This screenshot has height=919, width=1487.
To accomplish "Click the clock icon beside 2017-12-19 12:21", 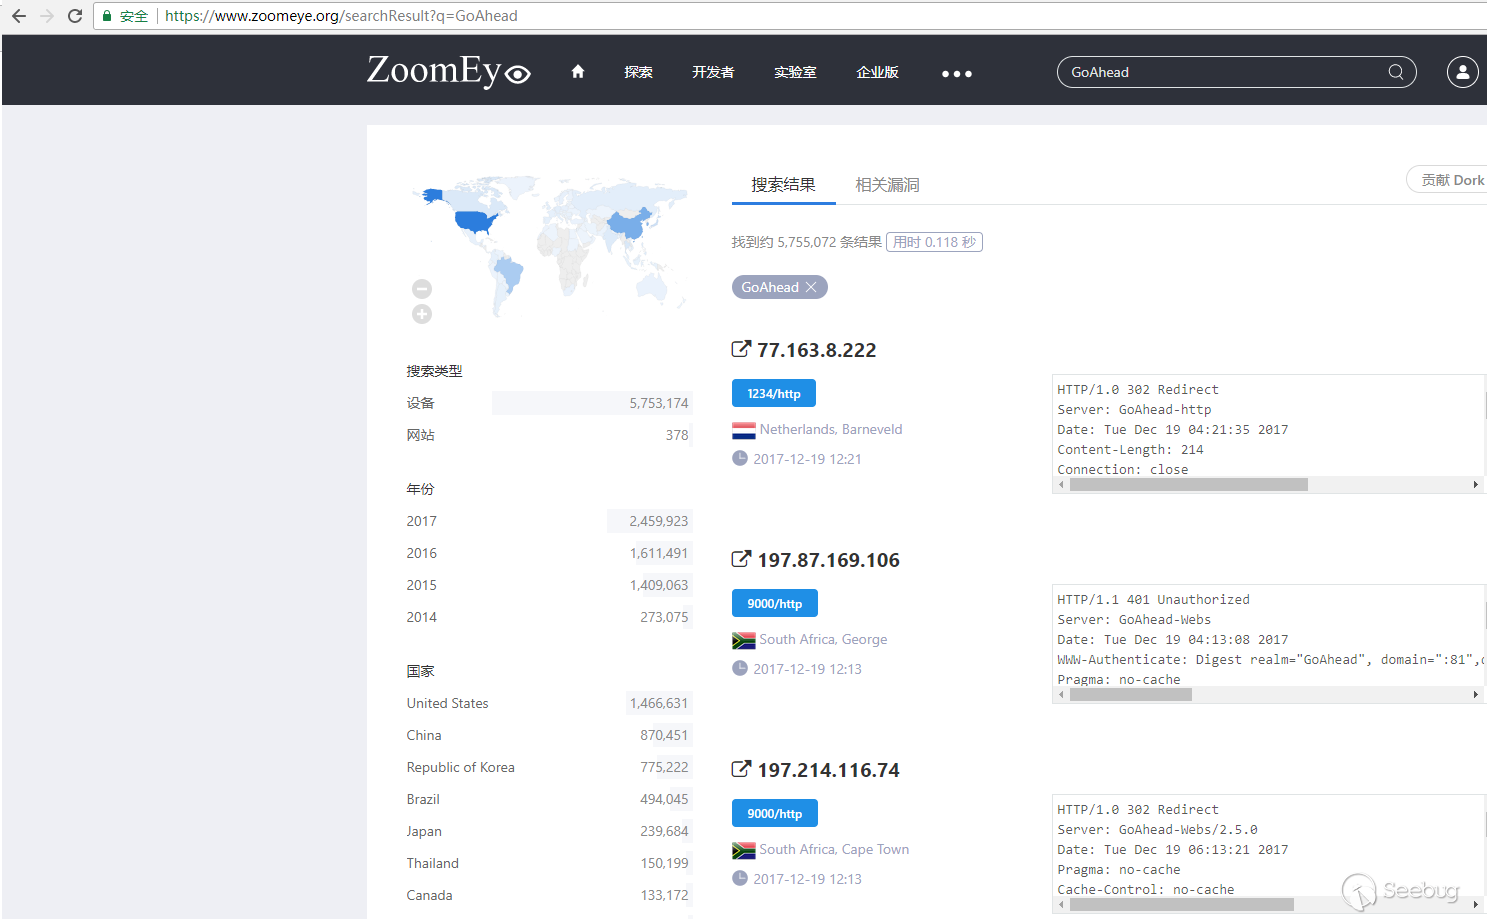I will (740, 458).
